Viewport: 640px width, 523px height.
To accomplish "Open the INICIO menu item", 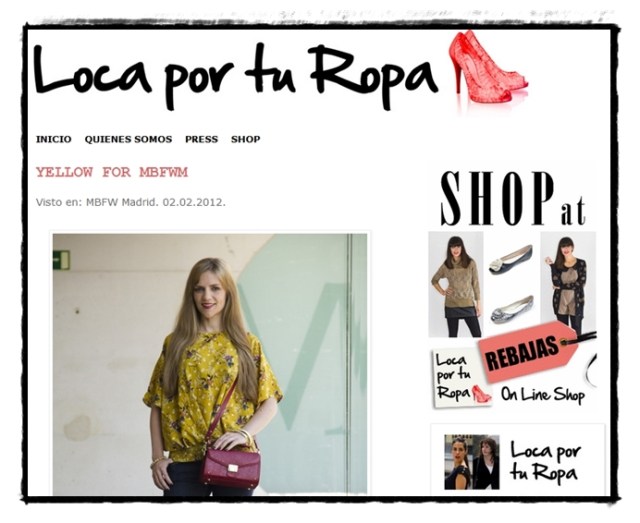I will pos(53,139).
